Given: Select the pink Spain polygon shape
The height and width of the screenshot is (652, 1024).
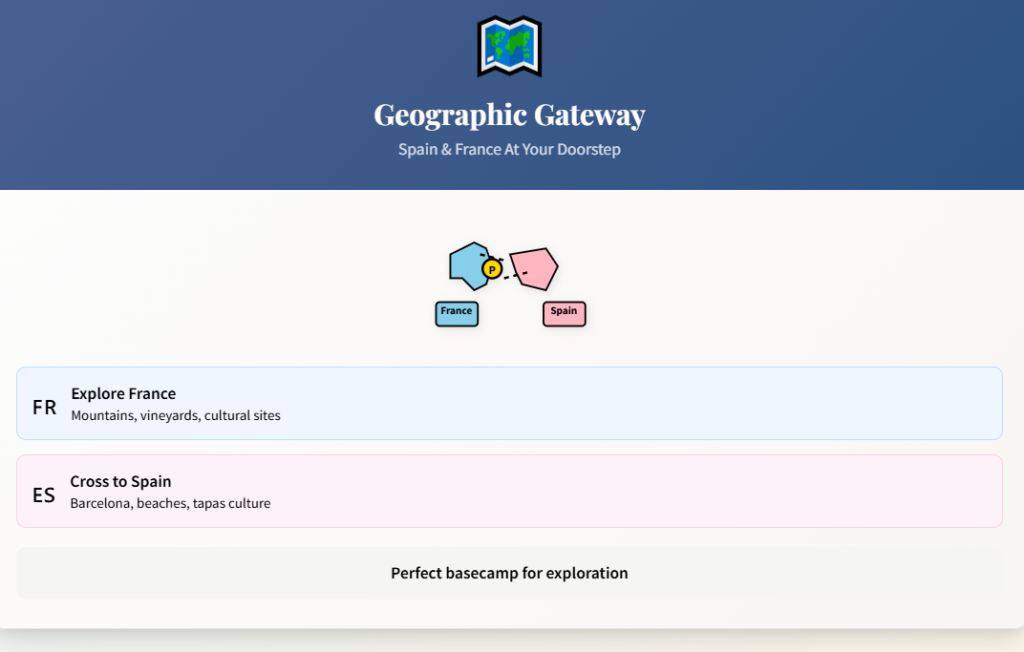Looking at the screenshot, I should tap(535, 266).
